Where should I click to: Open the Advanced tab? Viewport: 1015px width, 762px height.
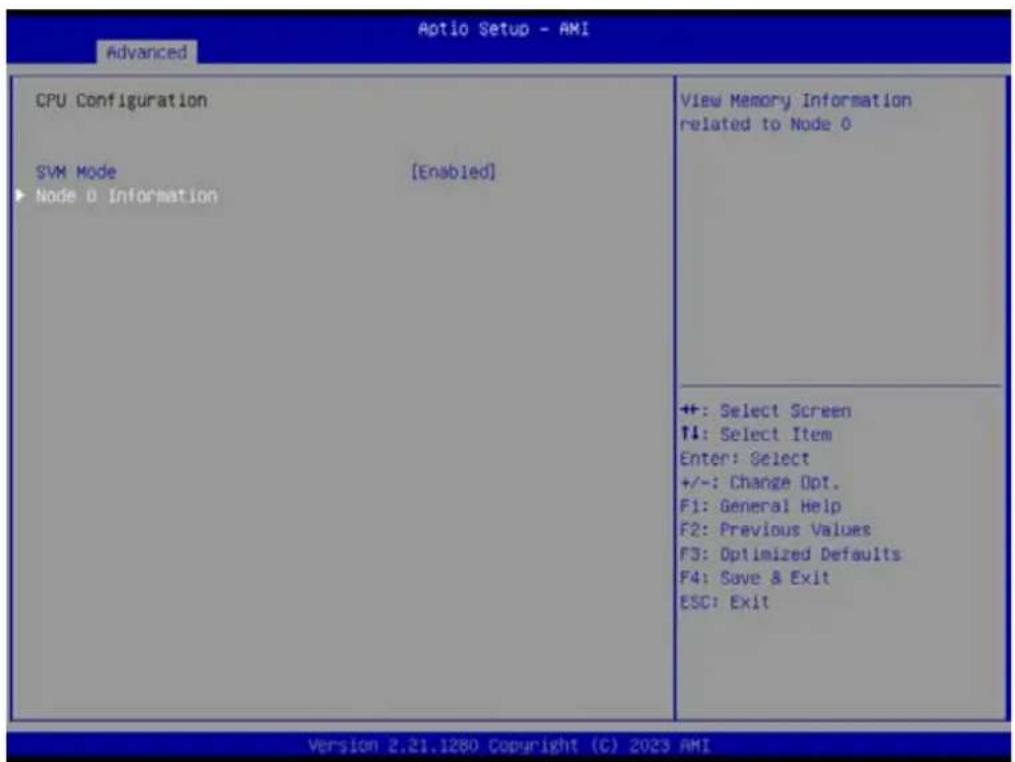[146, 52]
